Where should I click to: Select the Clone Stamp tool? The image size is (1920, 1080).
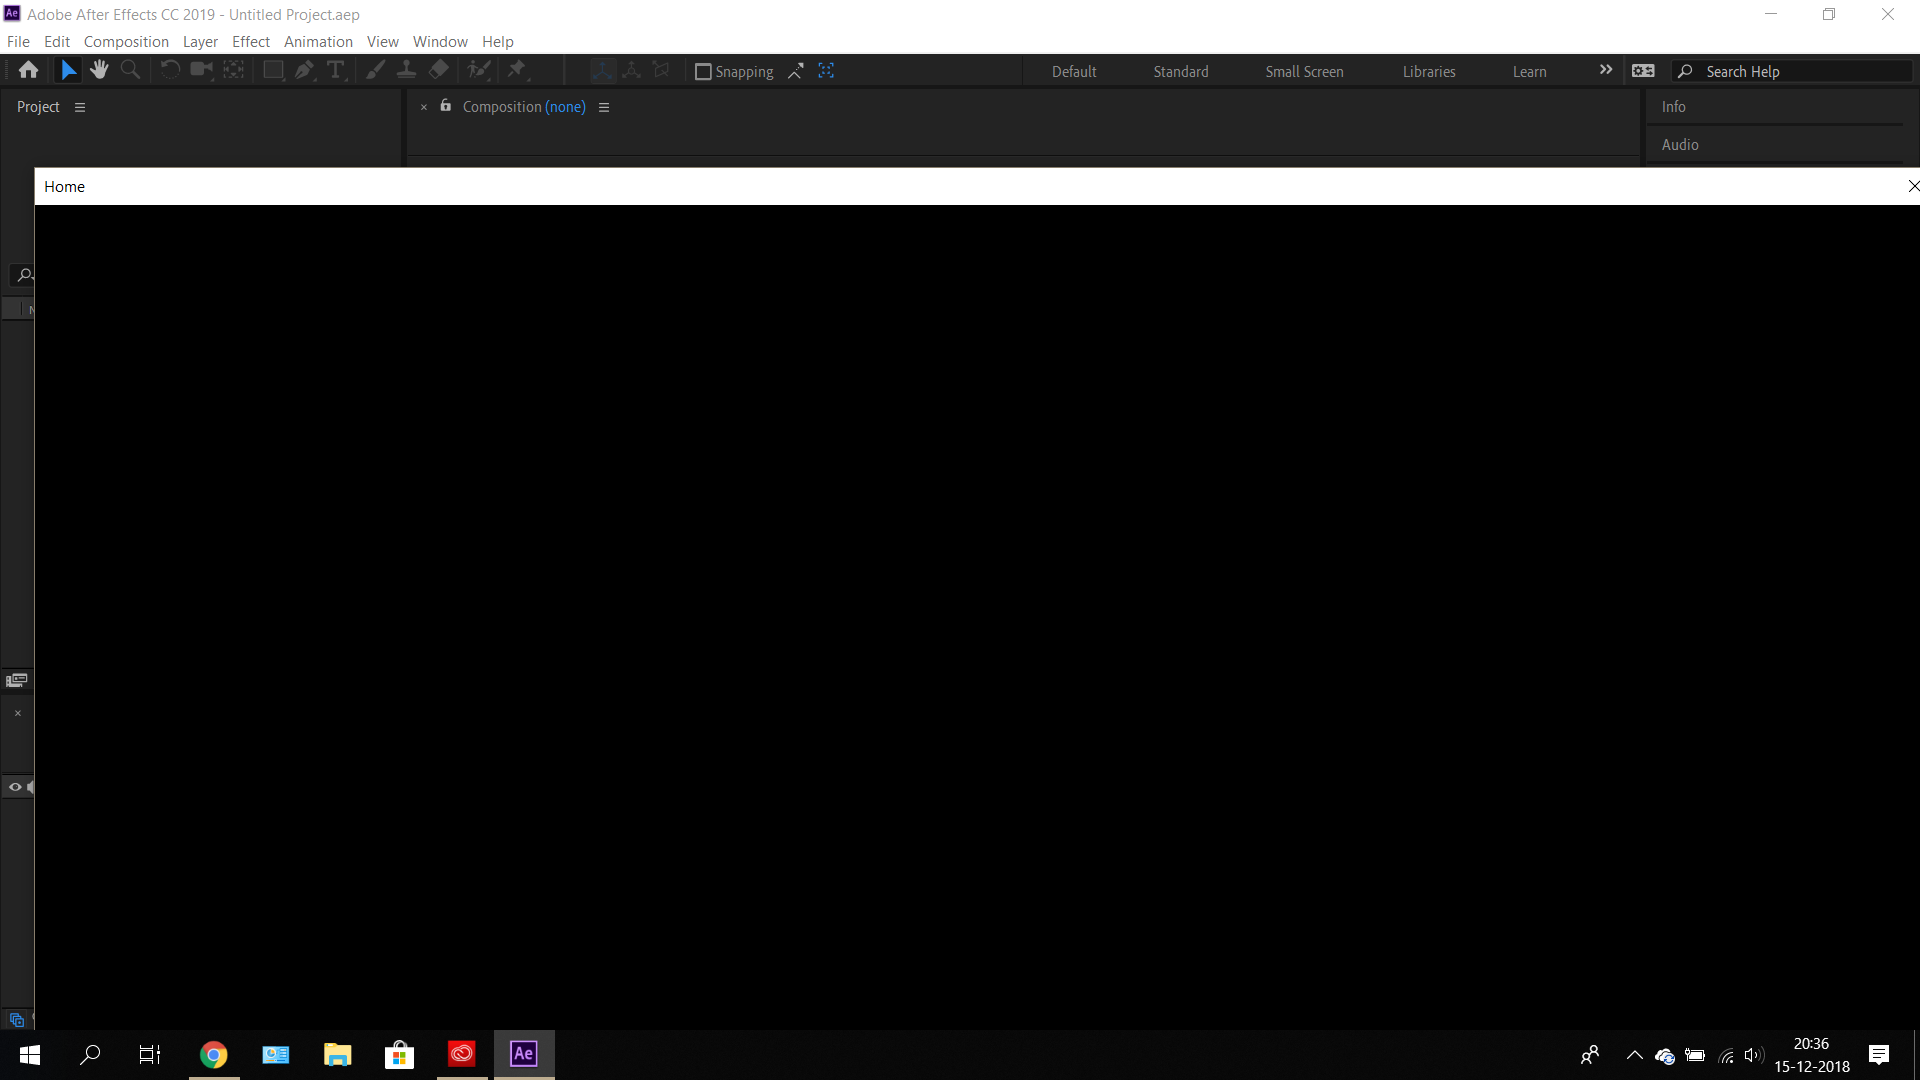[x=406, y=70]
